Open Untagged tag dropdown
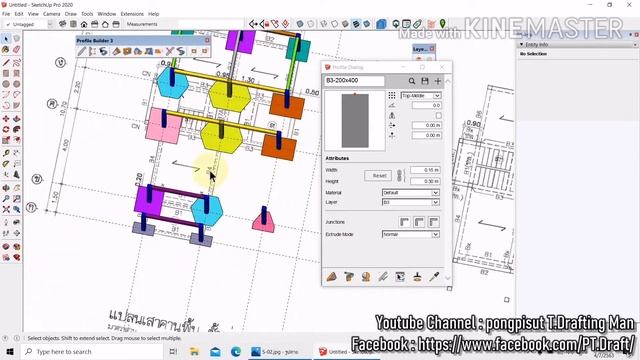The width and height of the screenshot is (640, 360). [29, 24]
